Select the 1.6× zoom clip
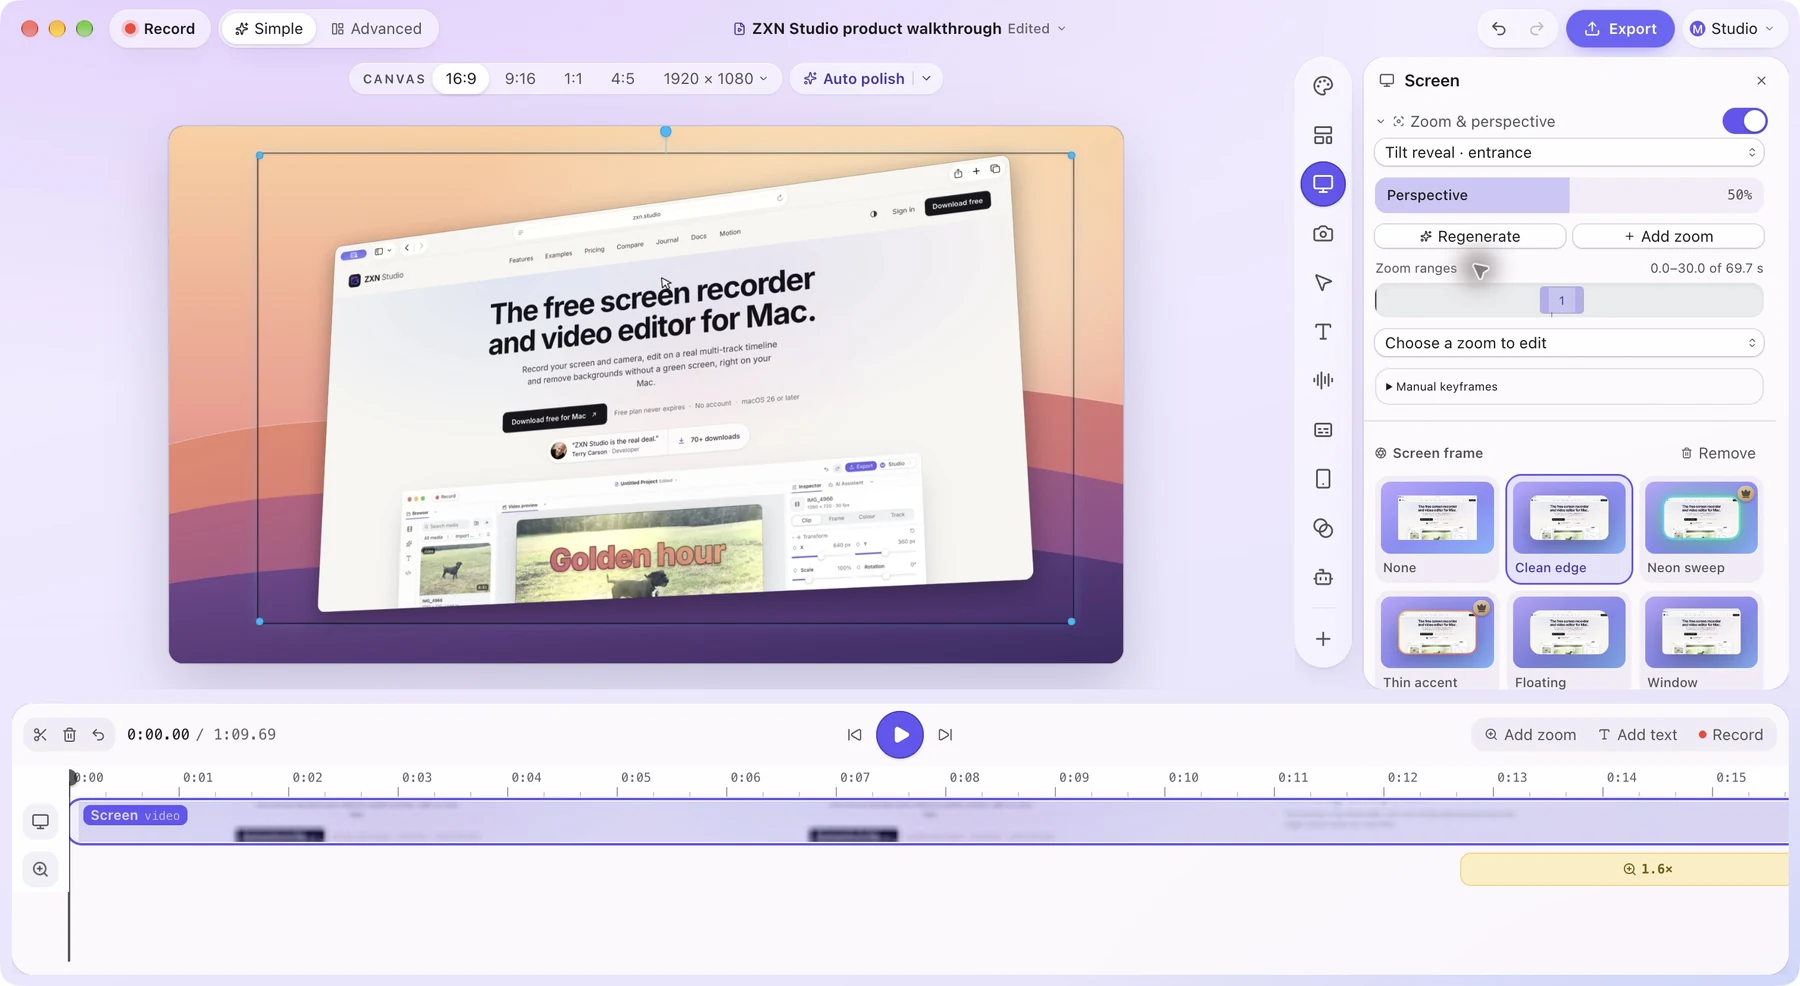Viewport: 1800px width, 986px height. (x=1624, y=870)
